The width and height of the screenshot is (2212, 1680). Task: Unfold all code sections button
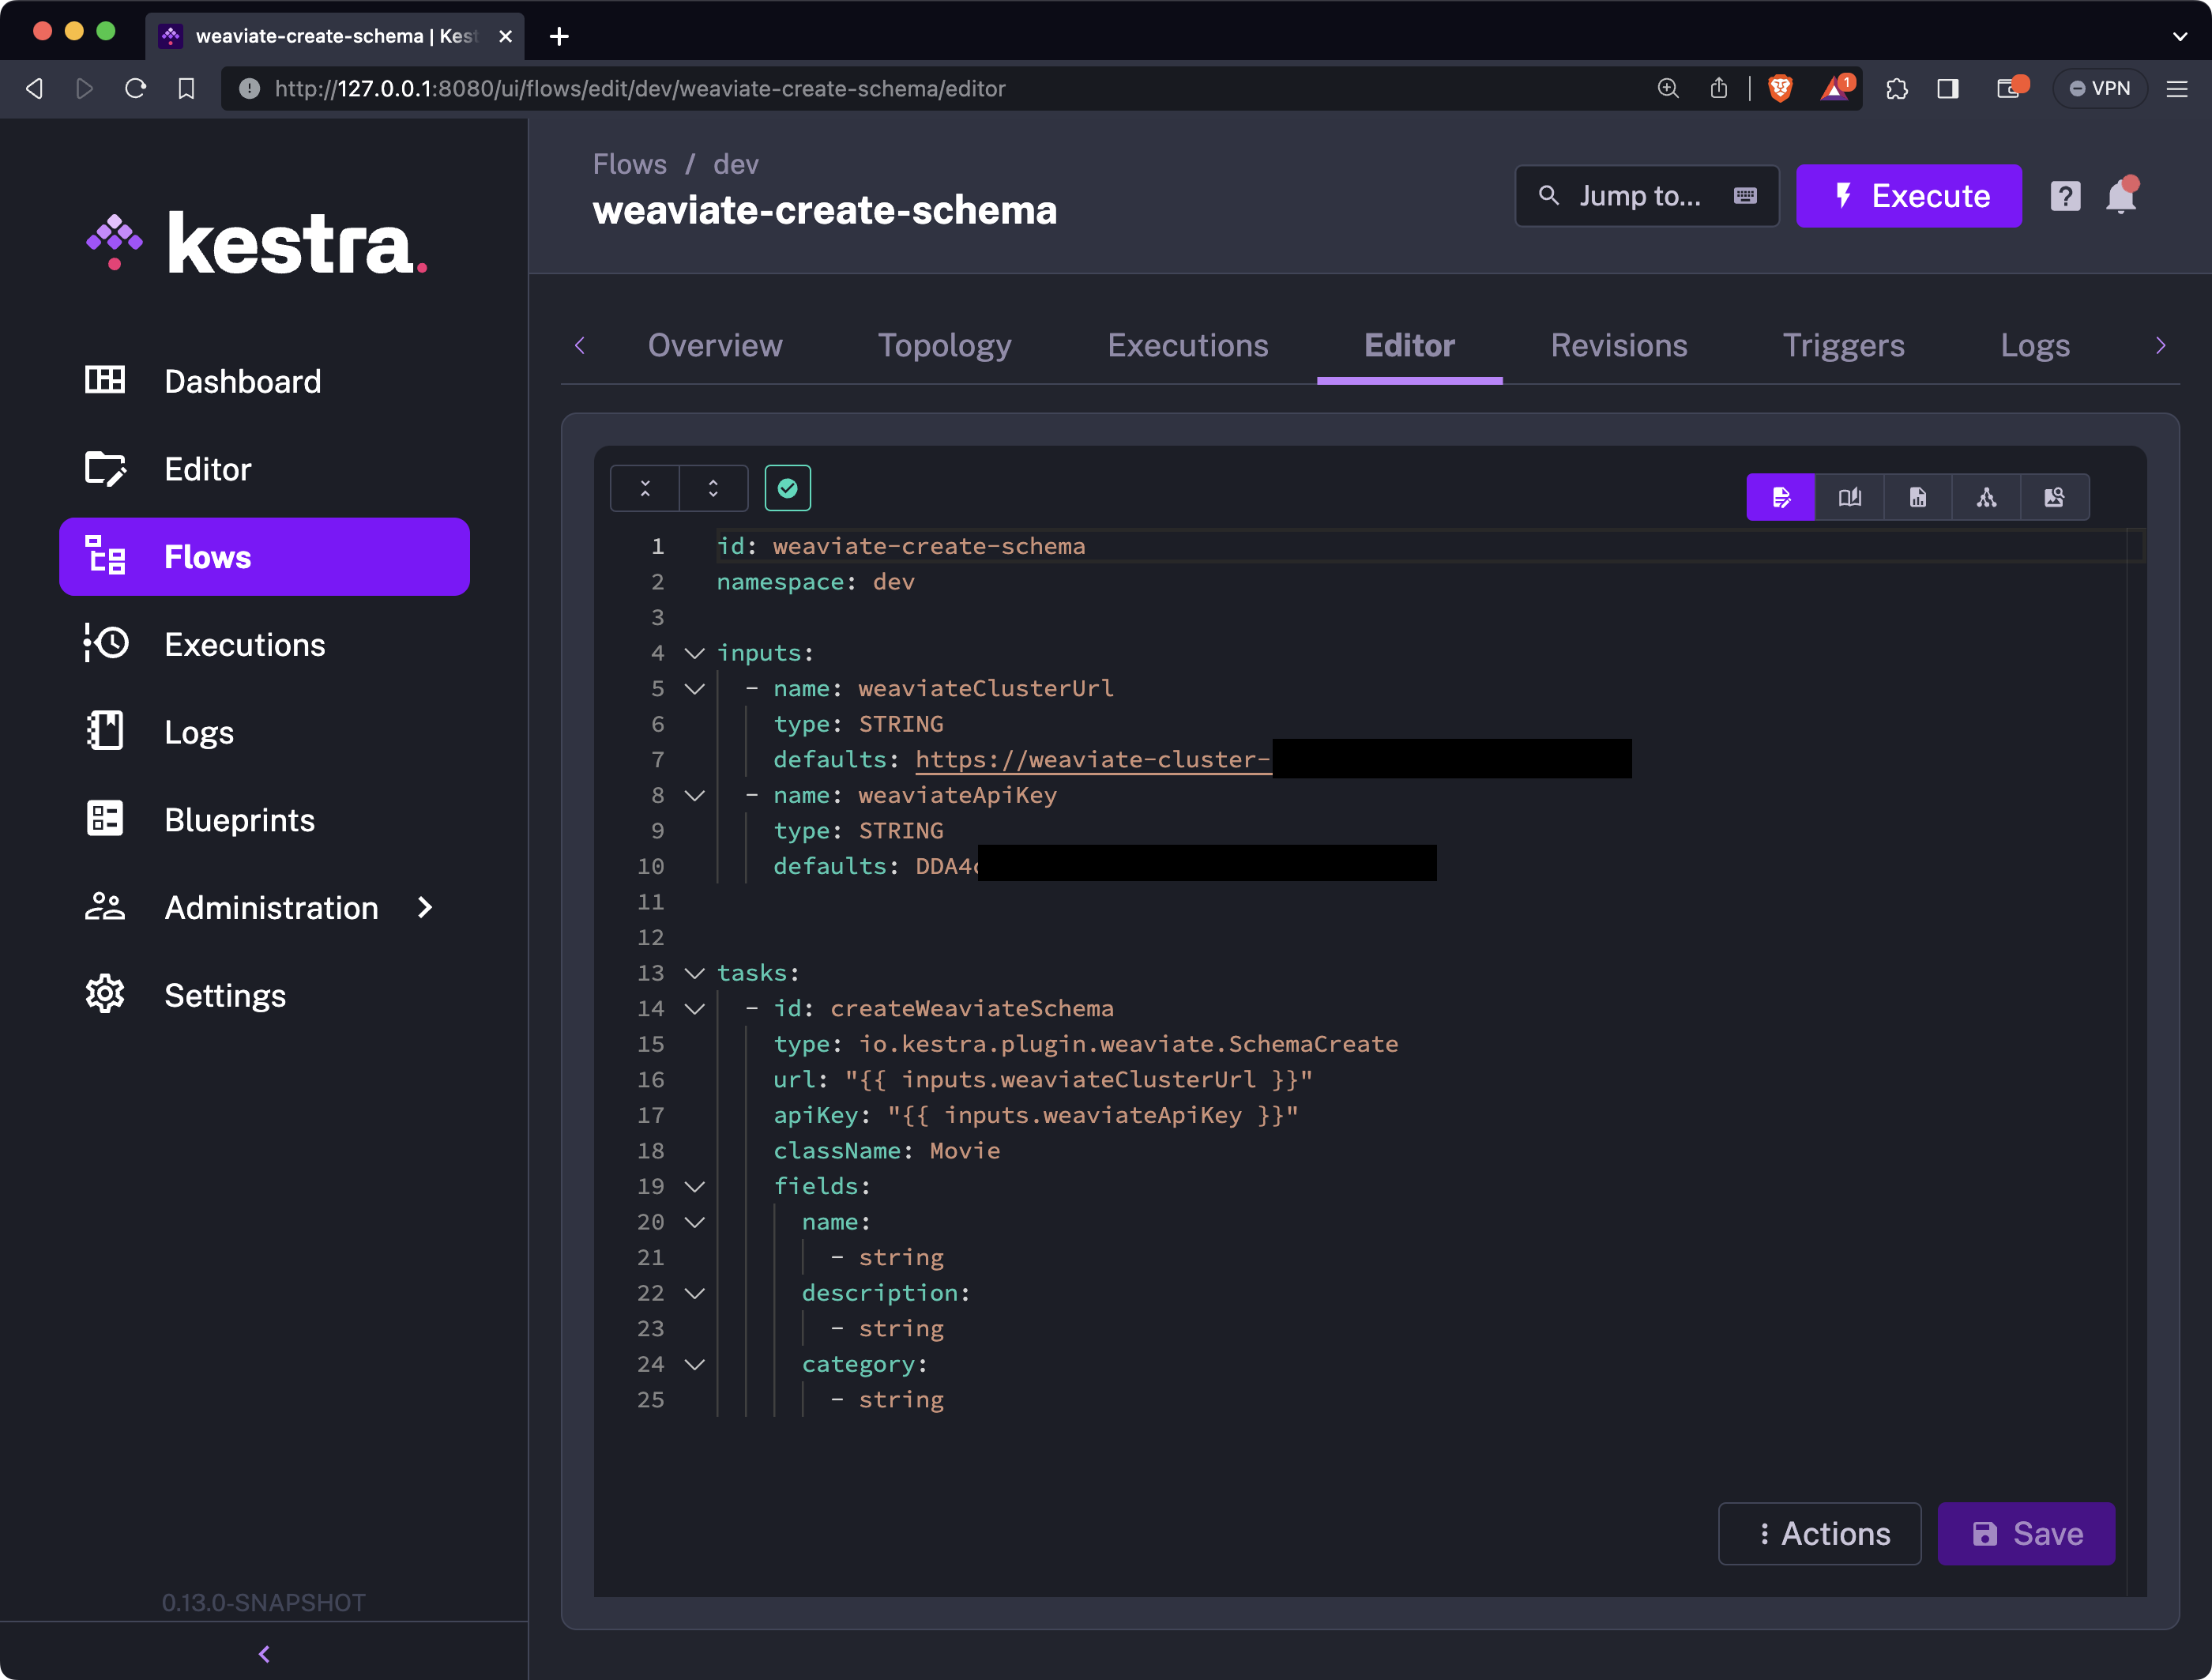(713, 488)
